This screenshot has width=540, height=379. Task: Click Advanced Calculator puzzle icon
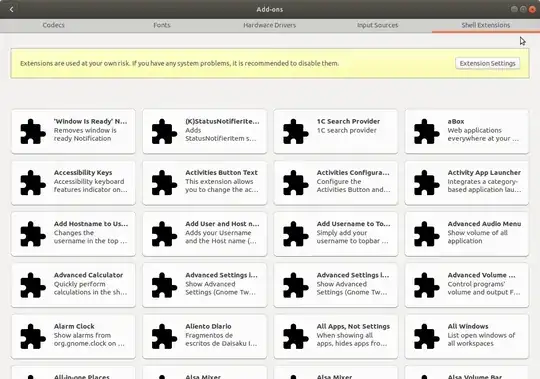(33, 285)
